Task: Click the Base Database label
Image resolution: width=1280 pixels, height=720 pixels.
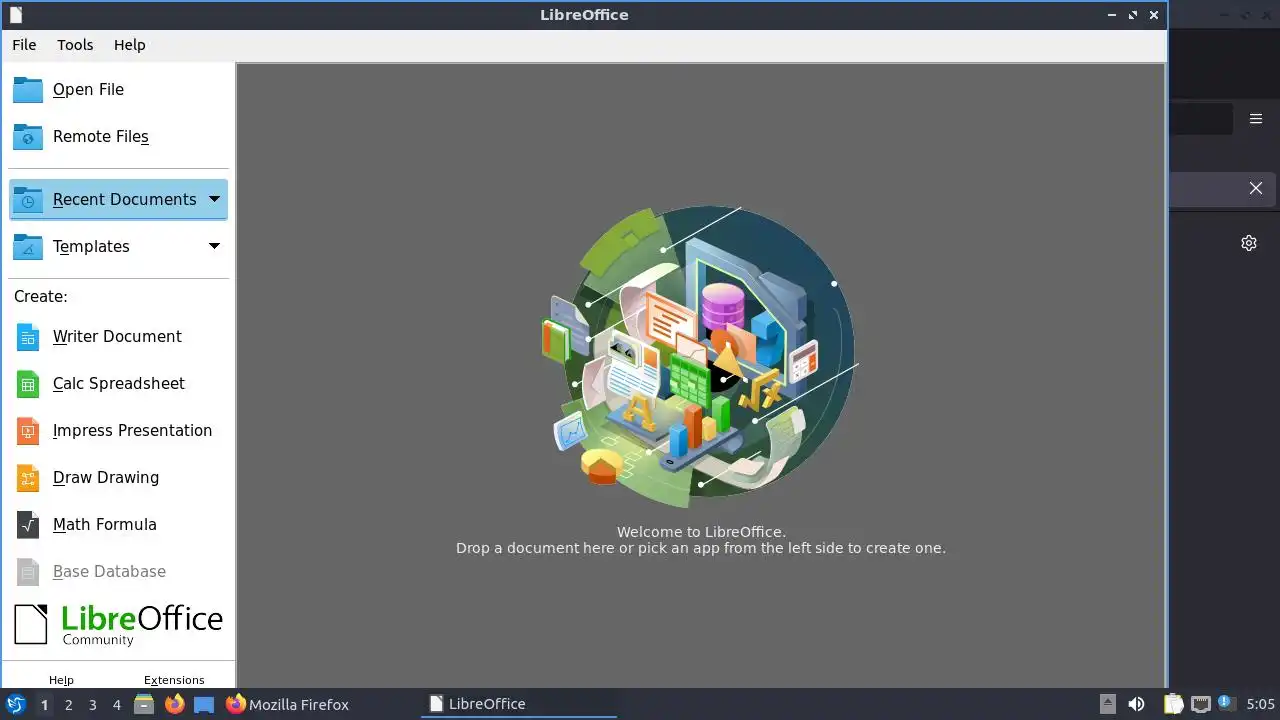Action: (x=109, y=572)
